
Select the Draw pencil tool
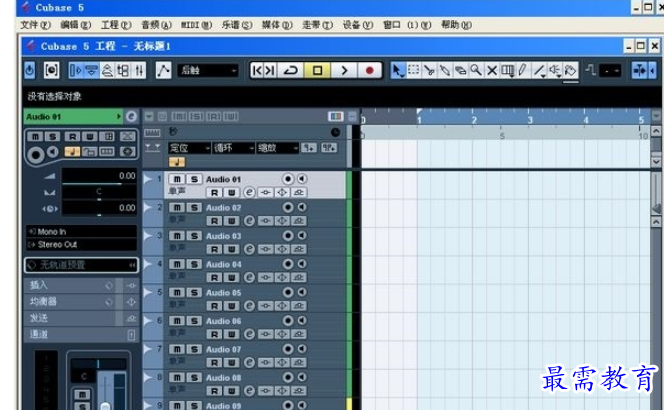click(x=523, y=70)
